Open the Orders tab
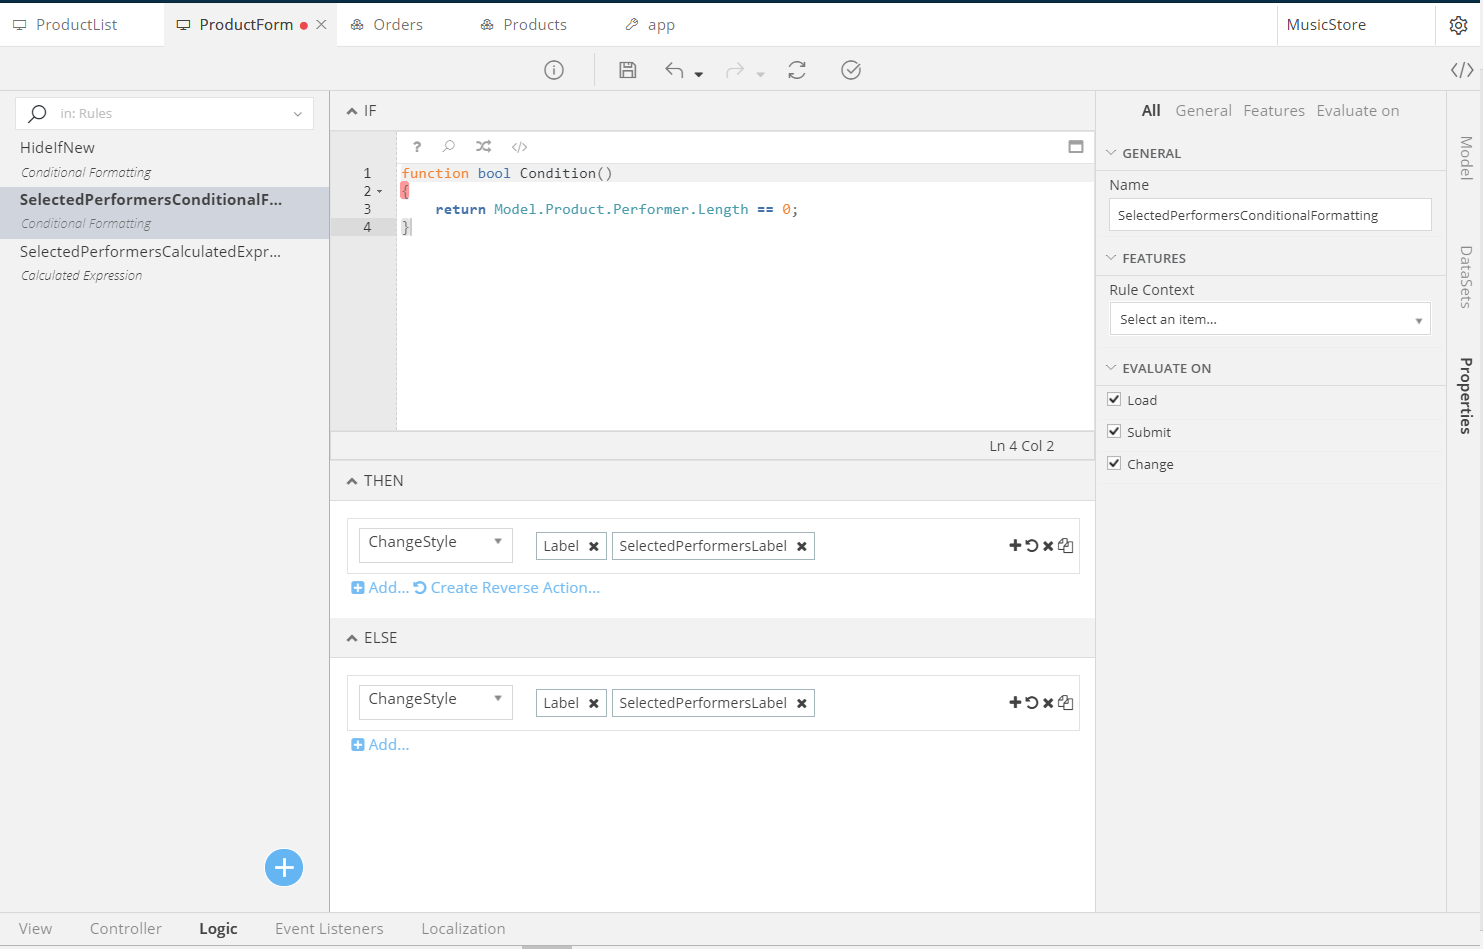Image resolution: width=1483 pixels, height=949 pixels. click(x=397, y=25)
